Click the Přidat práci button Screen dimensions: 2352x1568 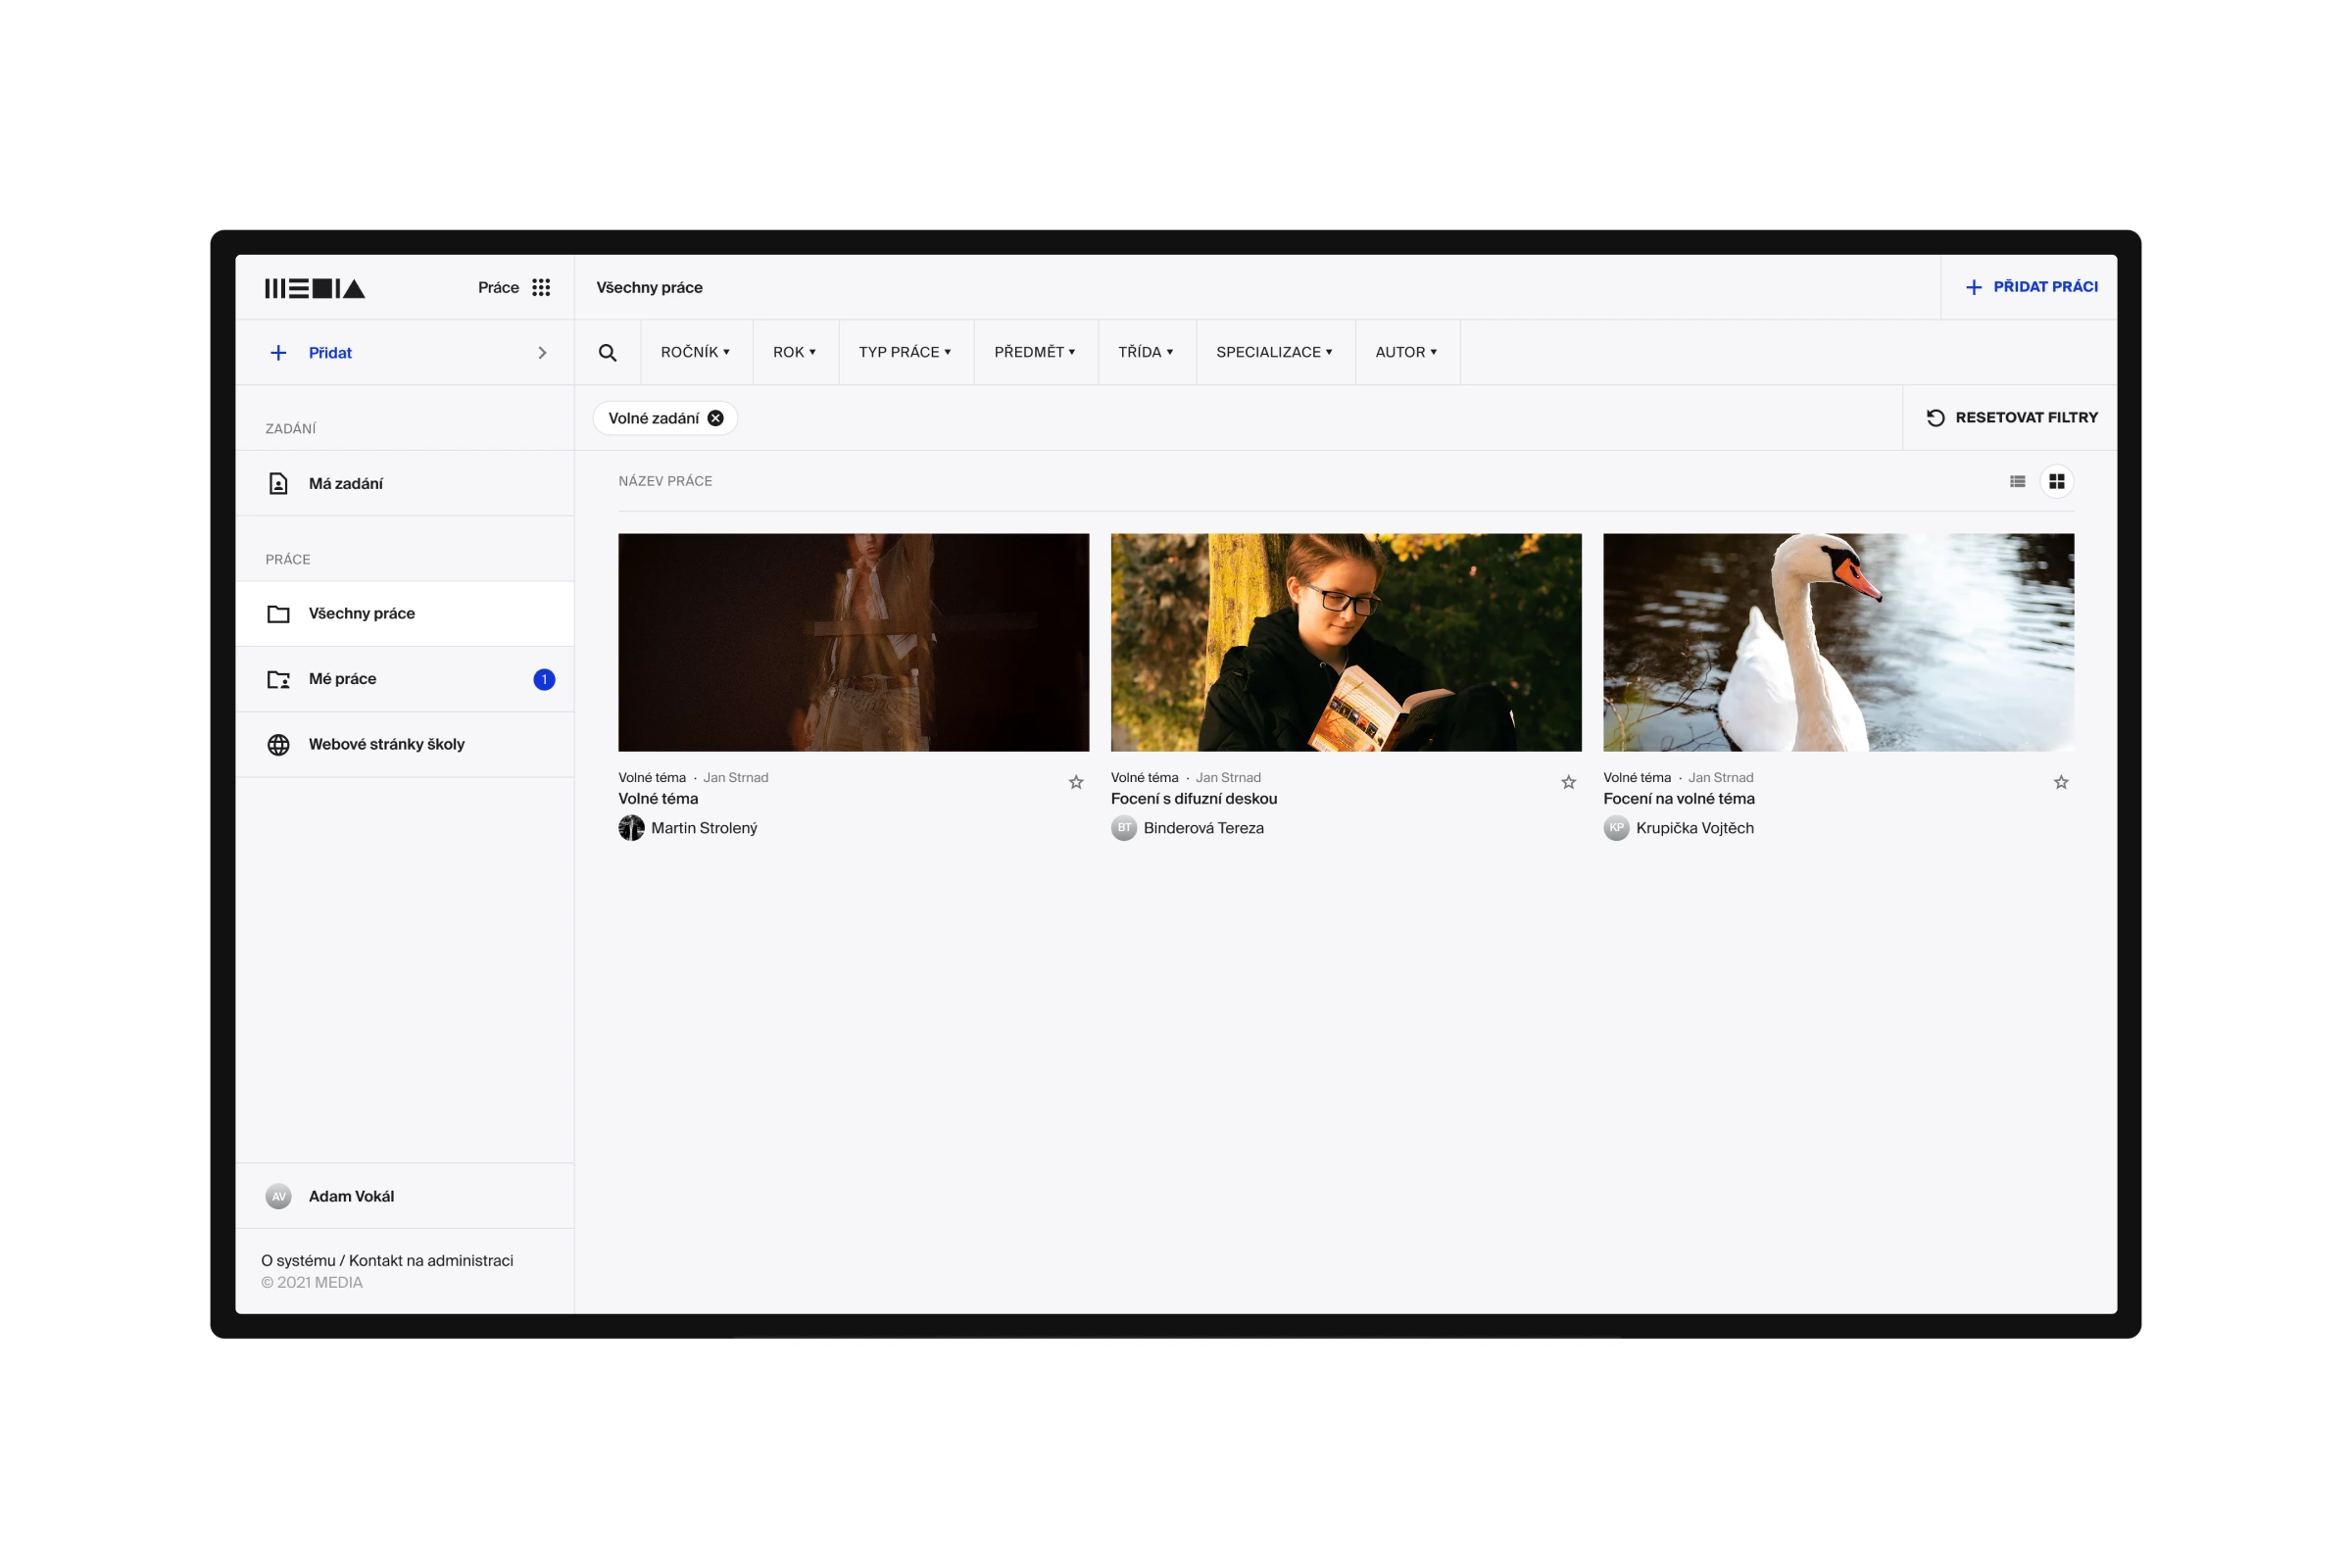(2031, 287)
